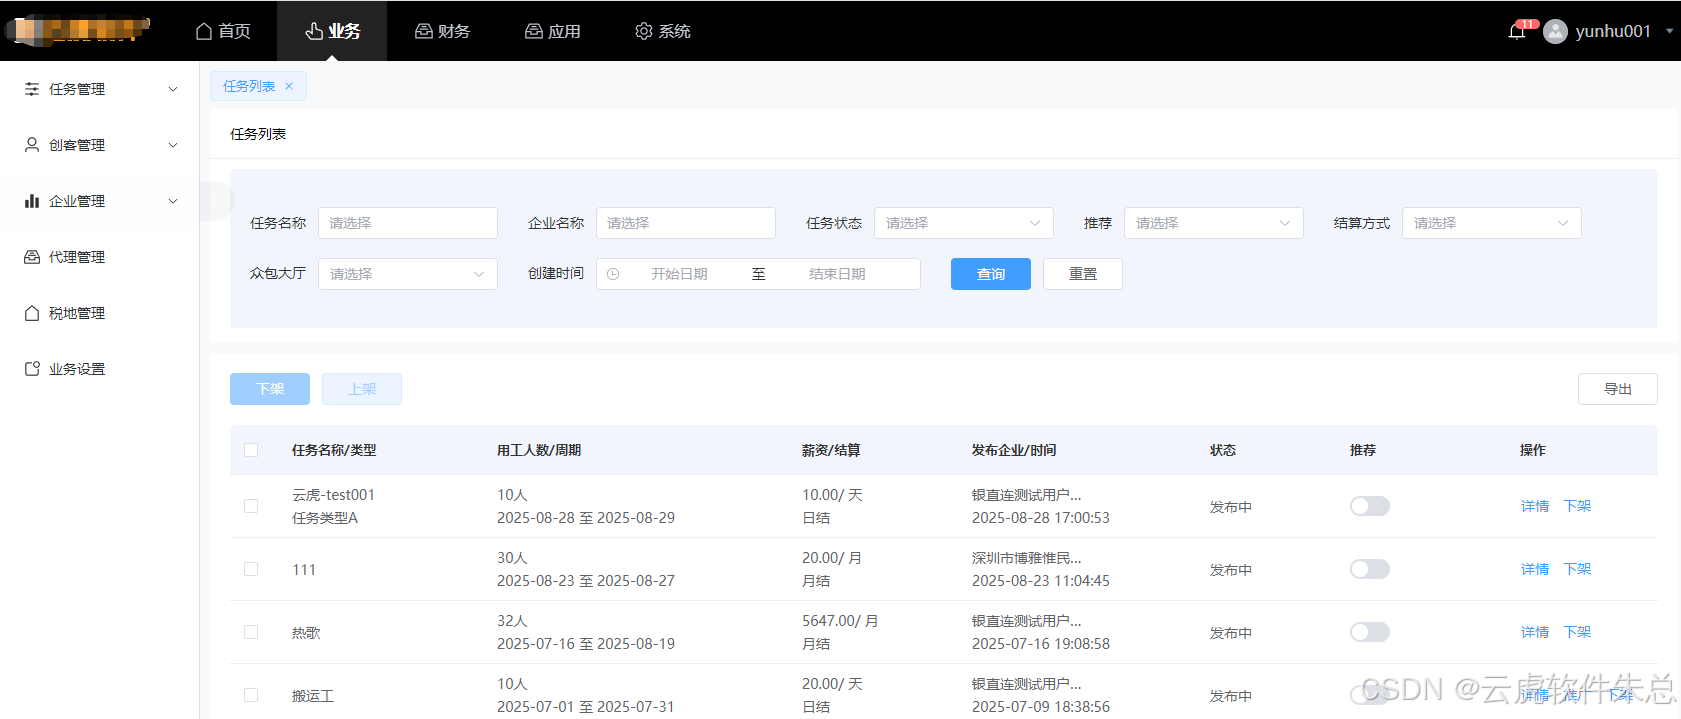Image resolution: width=1681 pixels, height=719 pixels.
Task: Click the 业务设置 sidebar icon
Action: tap(32, 369)
